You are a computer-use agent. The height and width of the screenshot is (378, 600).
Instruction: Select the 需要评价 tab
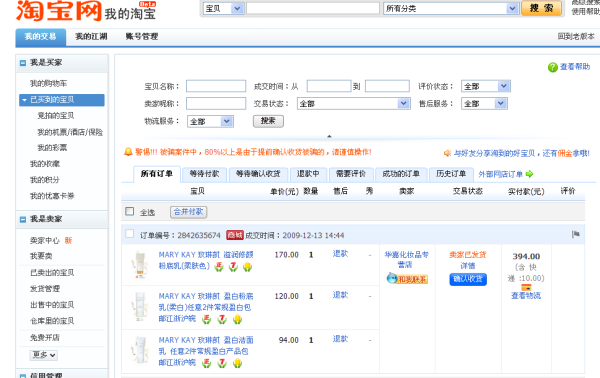click(351, 174)
